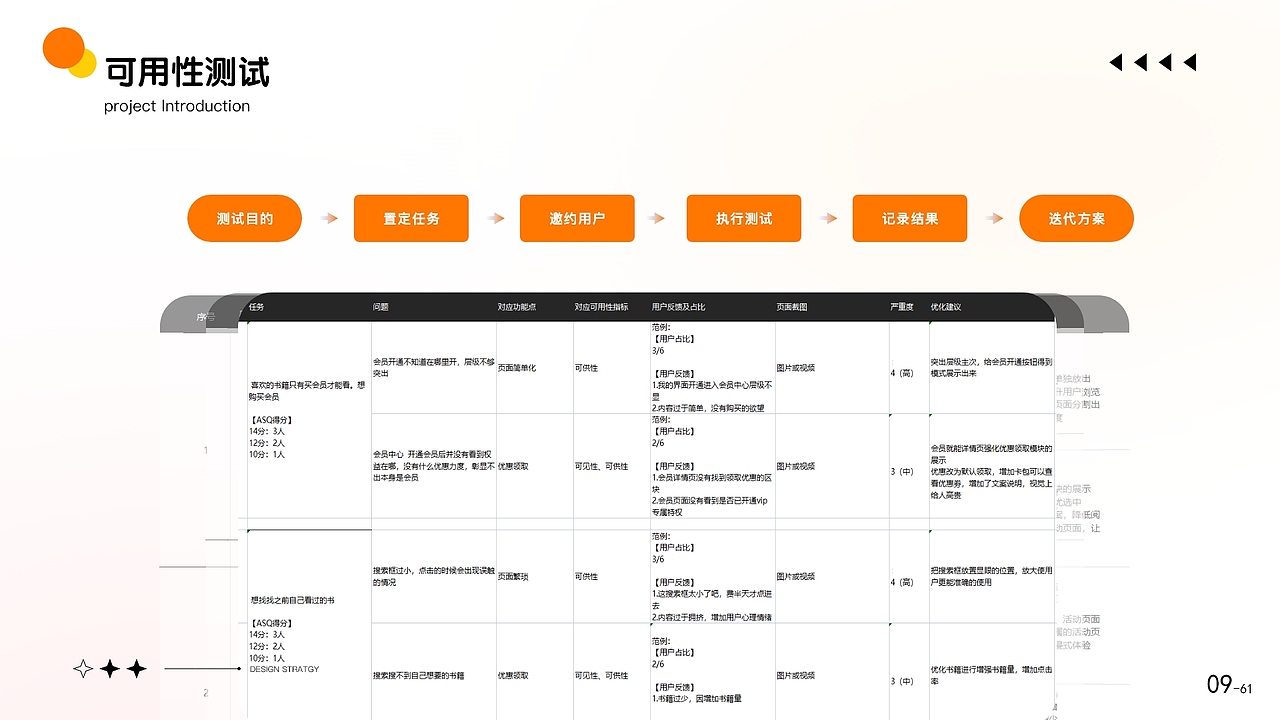Click the outlined four-point star icon
Image resolution: width=1280 pixels, height=720 pixels.
[x=84, y=669]
